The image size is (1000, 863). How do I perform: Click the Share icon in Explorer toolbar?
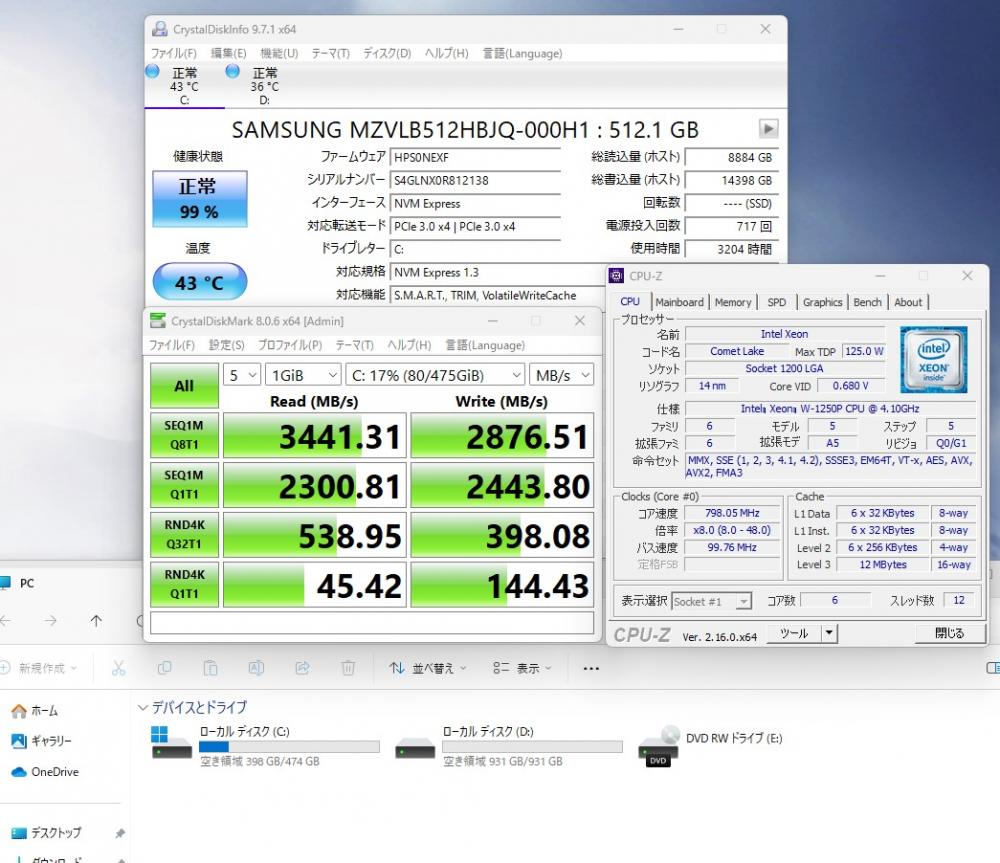pos(302,668)
